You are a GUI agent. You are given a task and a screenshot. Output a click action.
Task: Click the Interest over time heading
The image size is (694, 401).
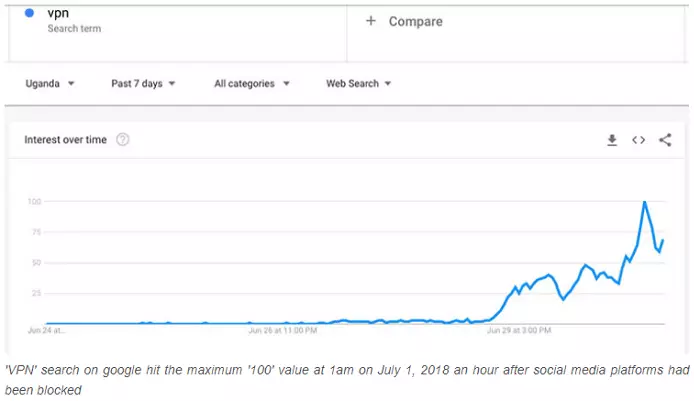(65, 140)
